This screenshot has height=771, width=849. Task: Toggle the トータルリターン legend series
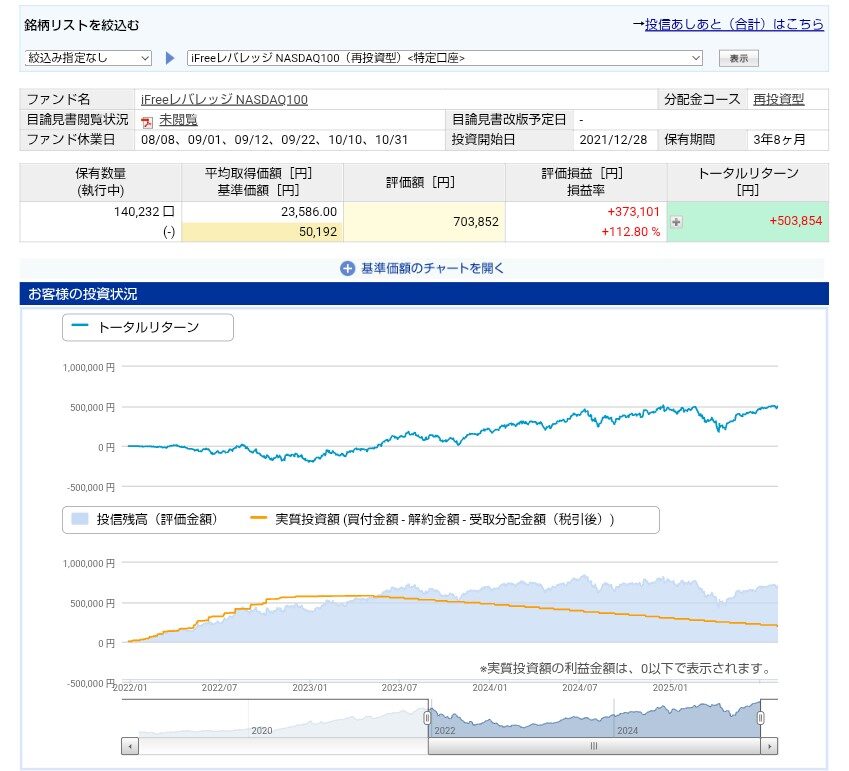(x=148, y=327)
